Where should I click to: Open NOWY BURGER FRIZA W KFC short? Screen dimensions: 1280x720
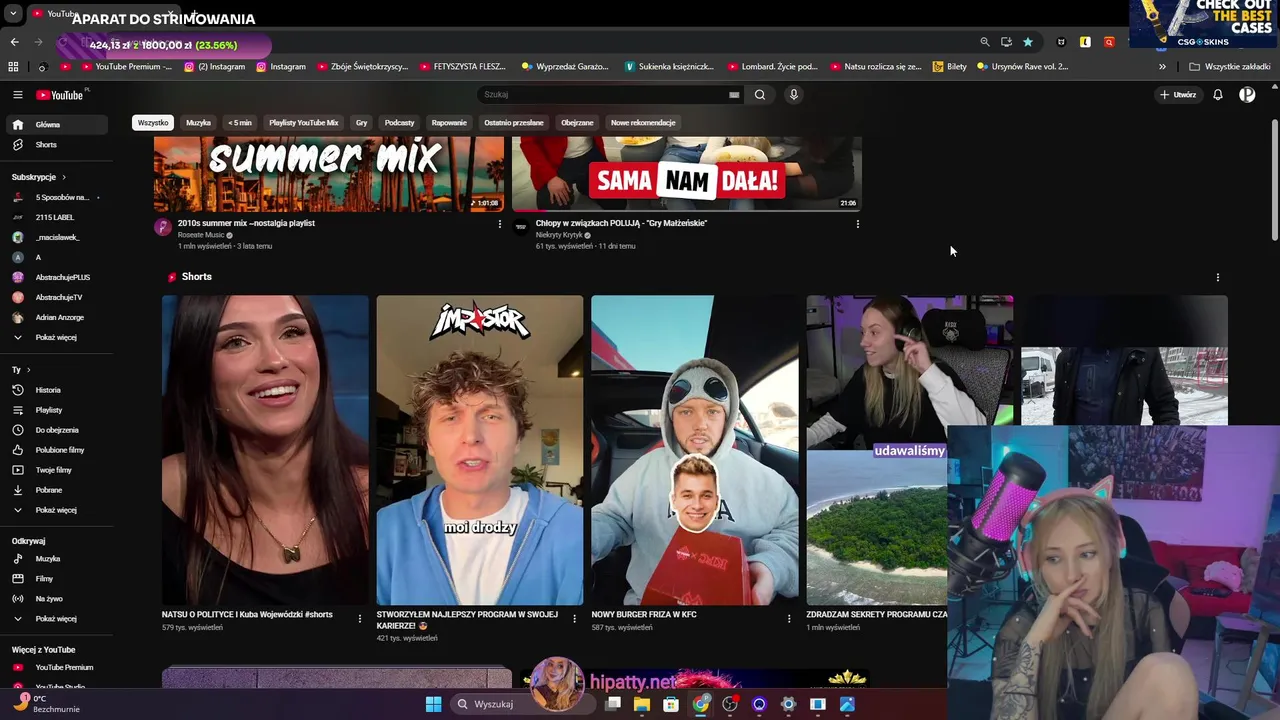pyautogui.click(x=694, y=450)
